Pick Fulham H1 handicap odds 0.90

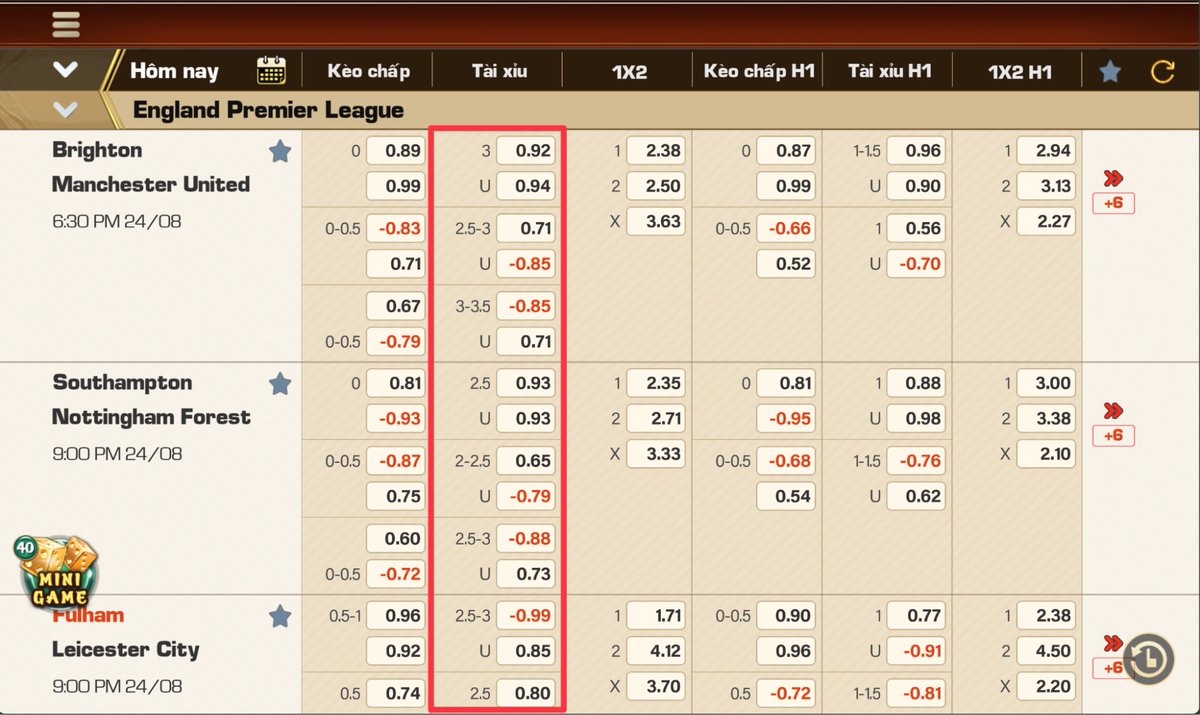point(785,616)
